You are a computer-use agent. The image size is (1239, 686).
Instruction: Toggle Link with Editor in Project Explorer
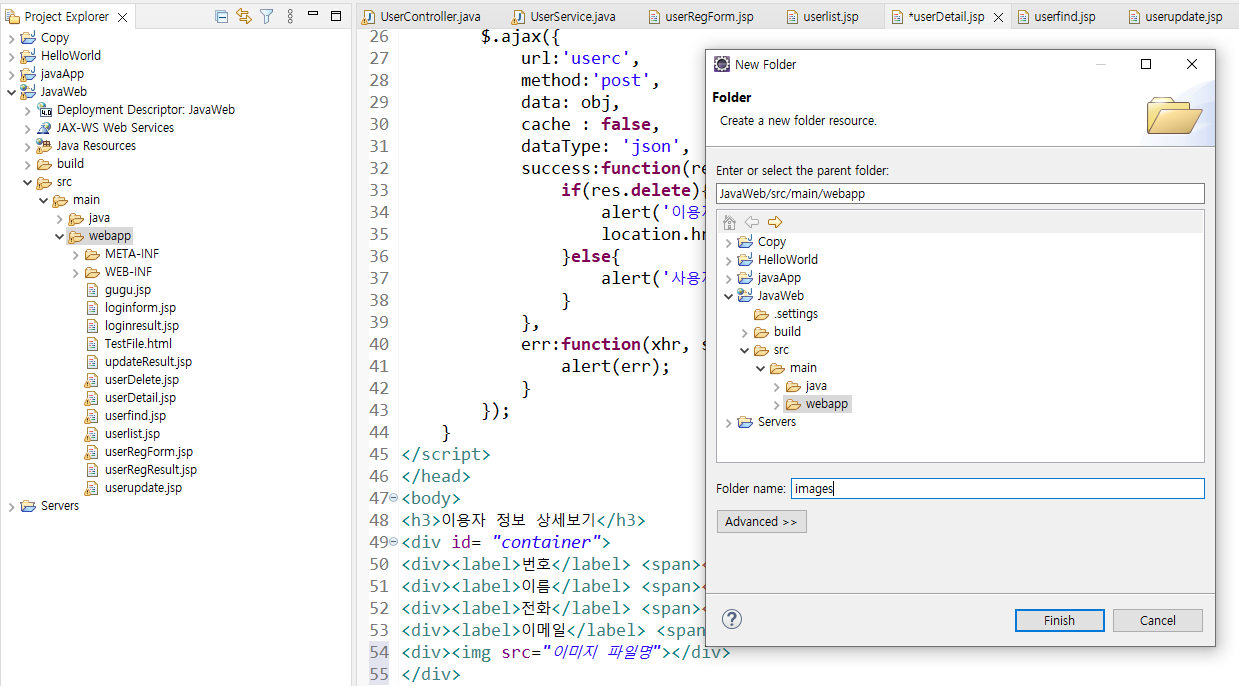click(244, 16)
